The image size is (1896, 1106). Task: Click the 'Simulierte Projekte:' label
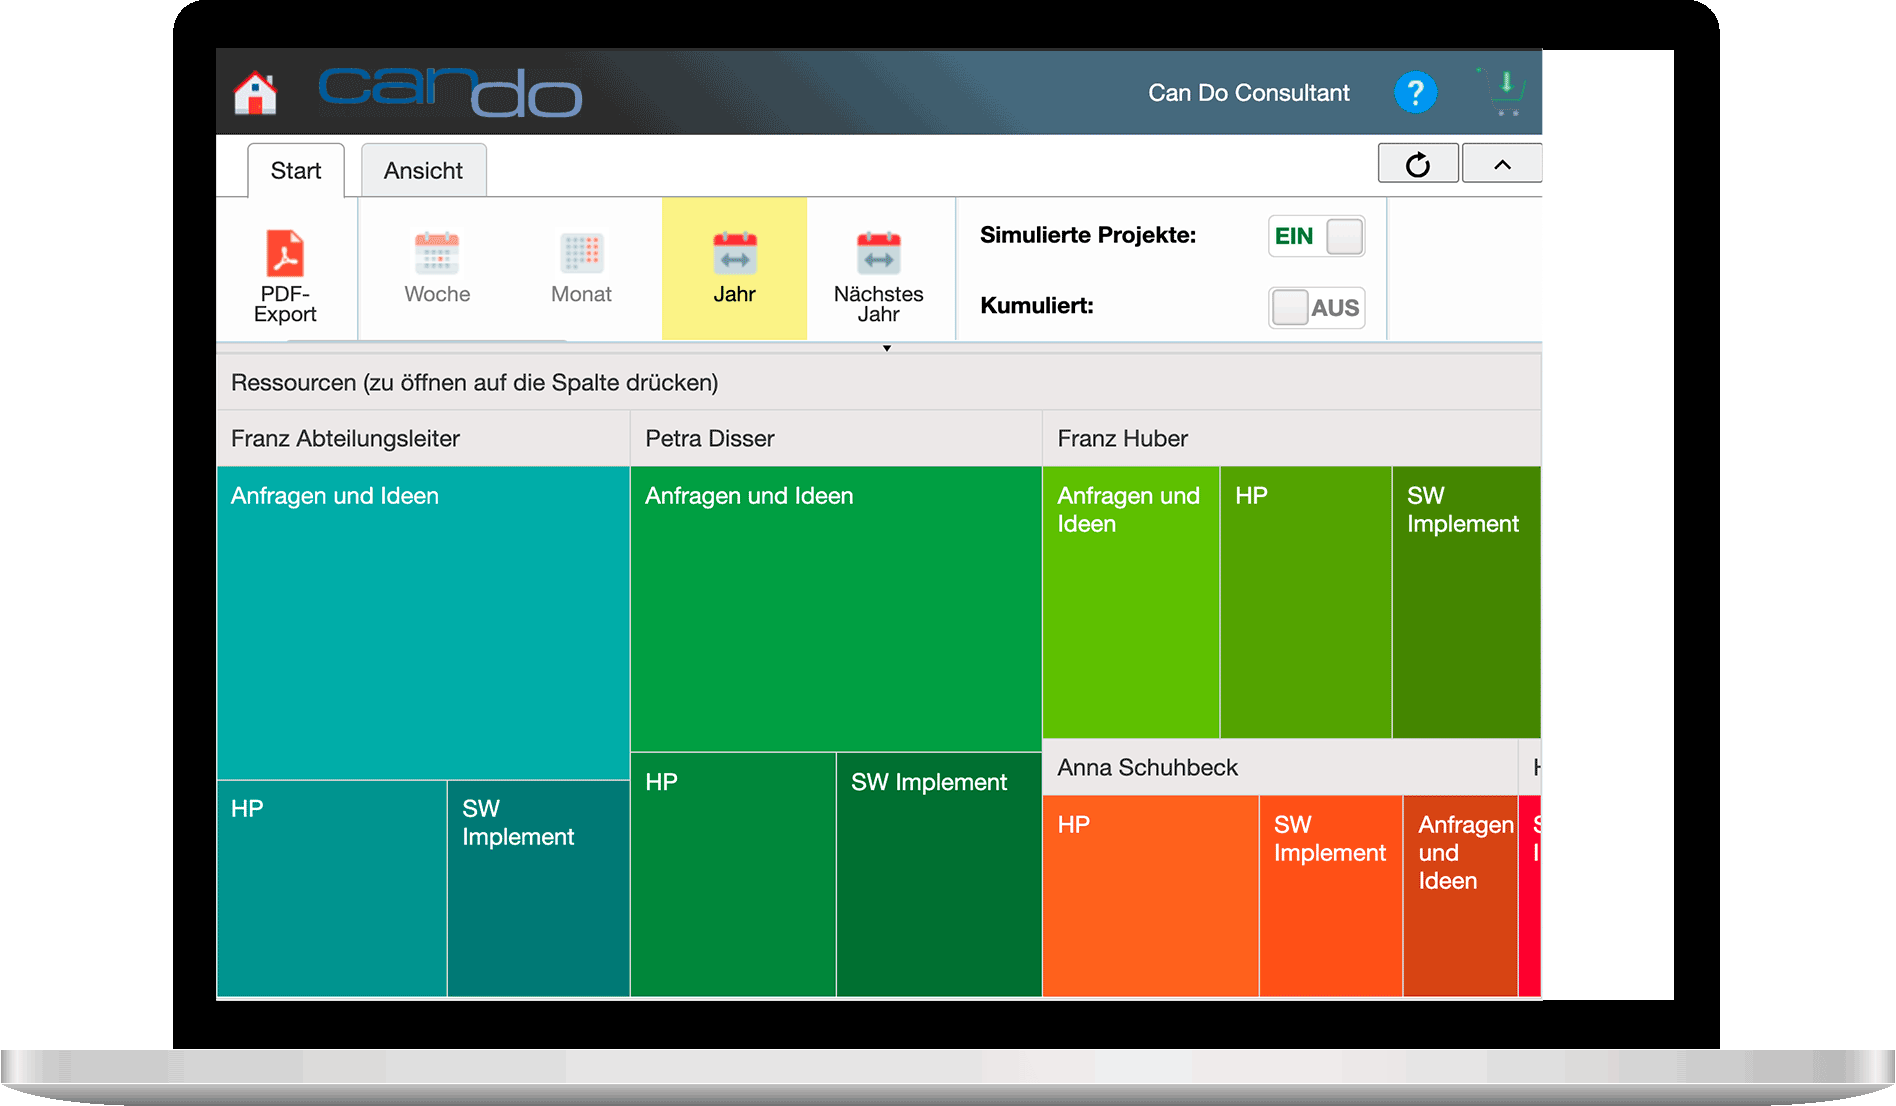point(1088,235)
